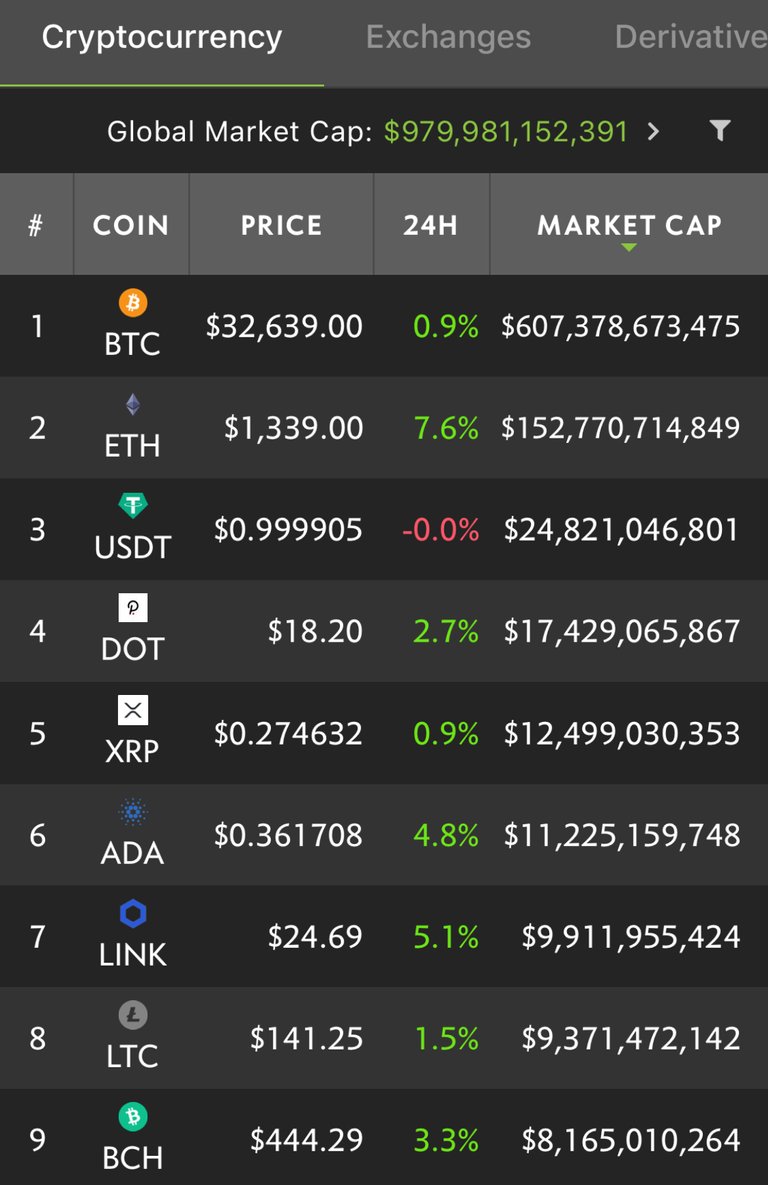Click the Bitcoin Cash BCH icon

pos(133,1116)
